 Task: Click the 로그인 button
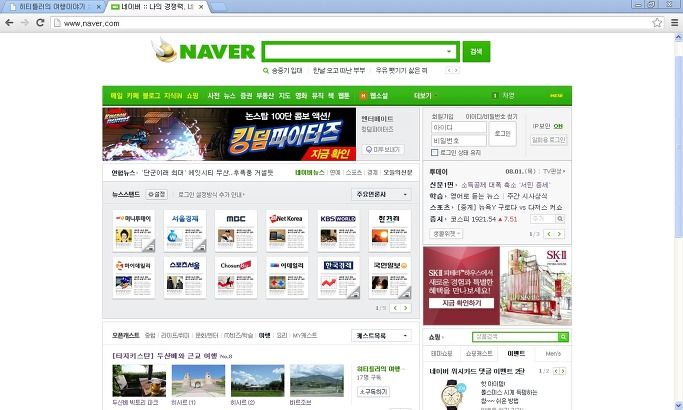502,134
